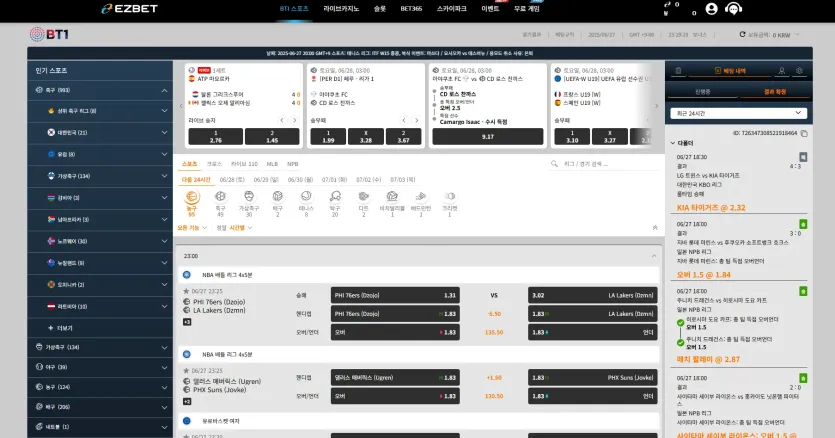Click the league search input field
Screen dimensions: 835x438
[604, 164]
